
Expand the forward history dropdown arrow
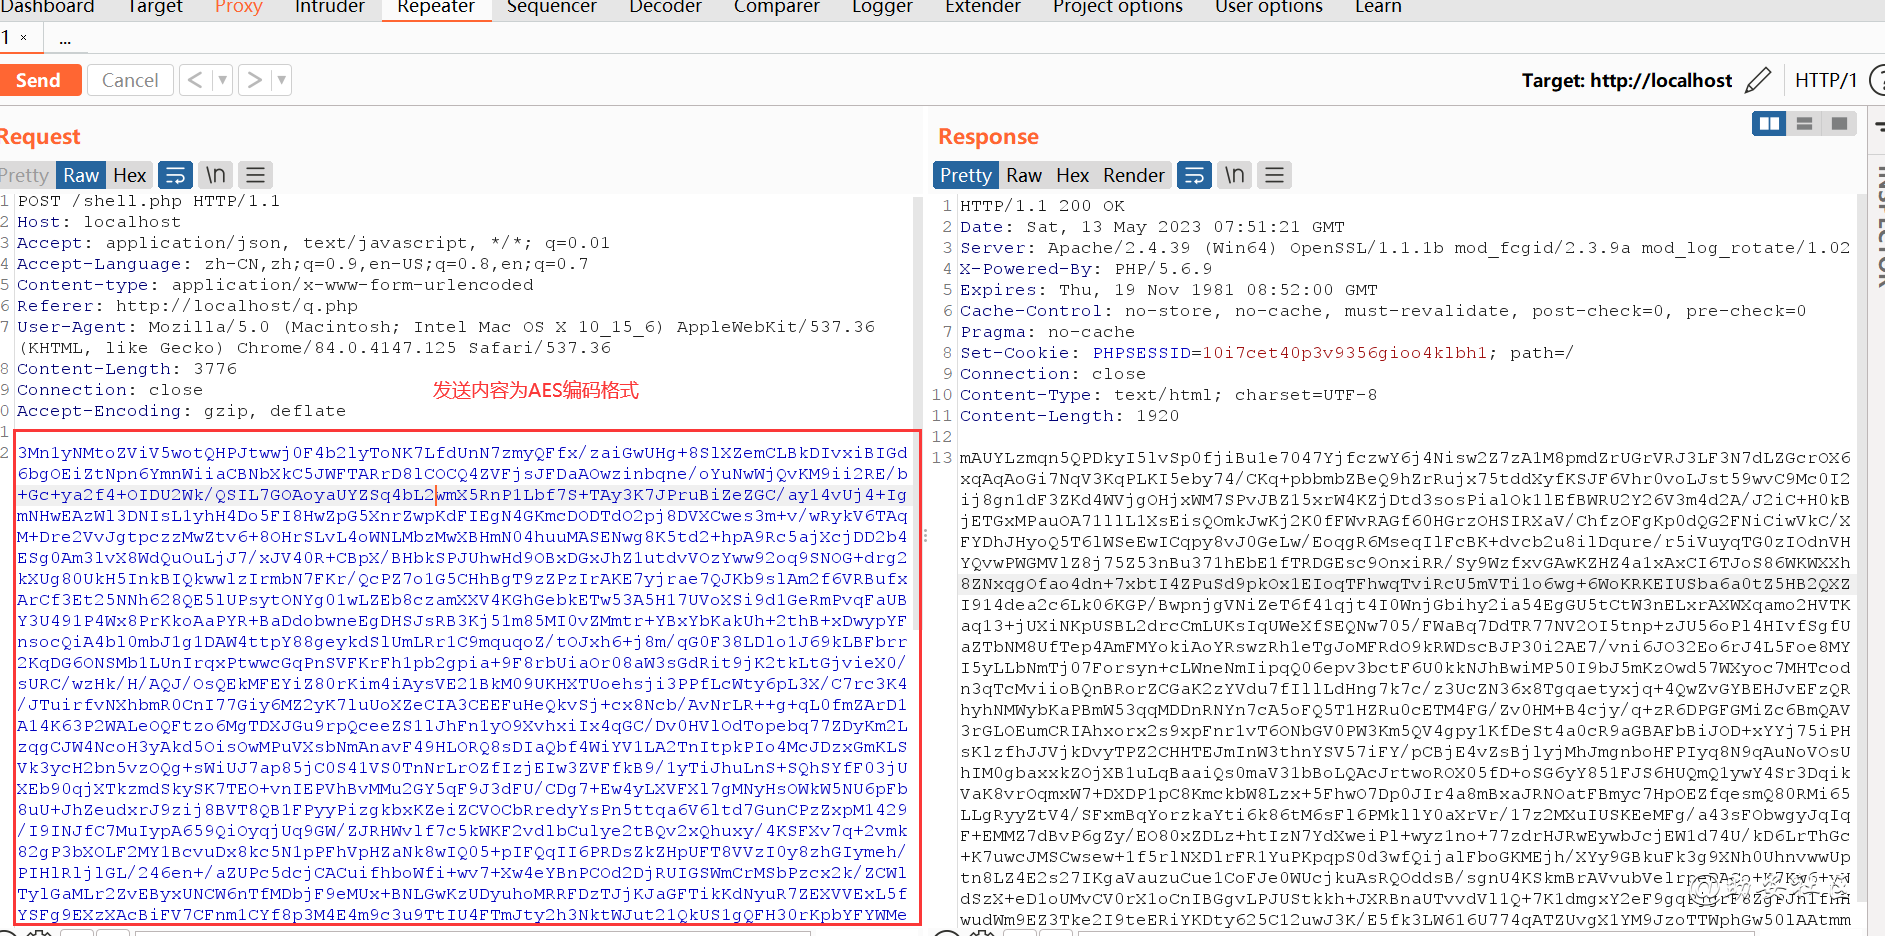click(x=281, y=80)
